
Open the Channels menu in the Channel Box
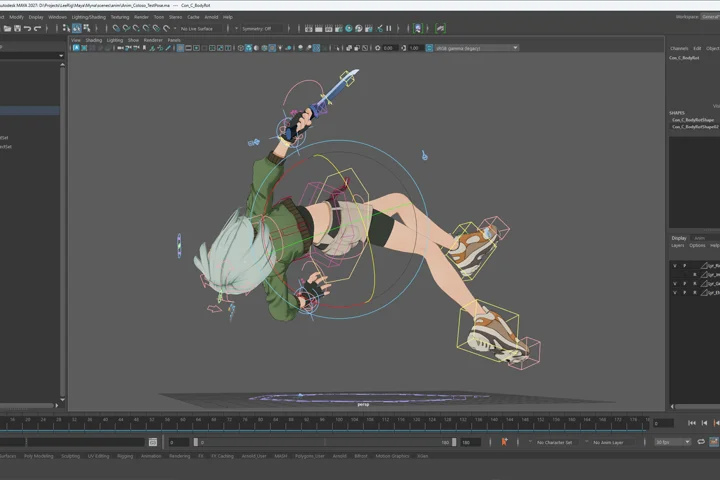click(x=679, y=48)
